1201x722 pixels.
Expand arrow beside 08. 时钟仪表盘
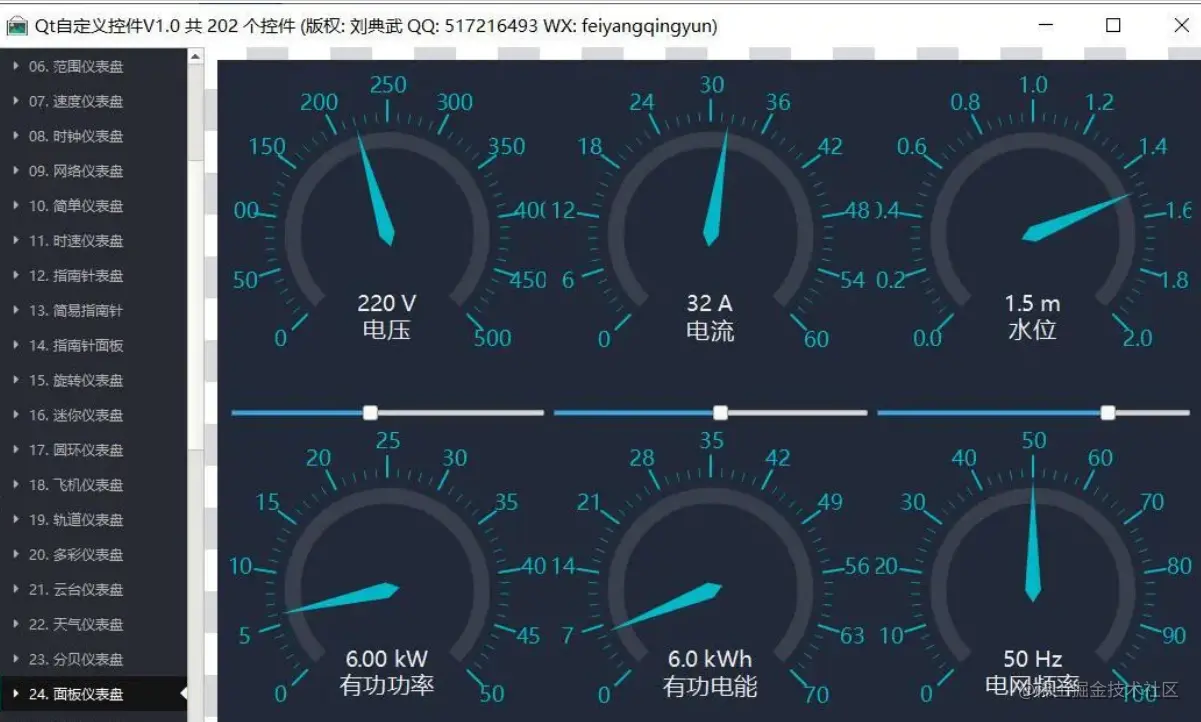(x=15, y=136)
